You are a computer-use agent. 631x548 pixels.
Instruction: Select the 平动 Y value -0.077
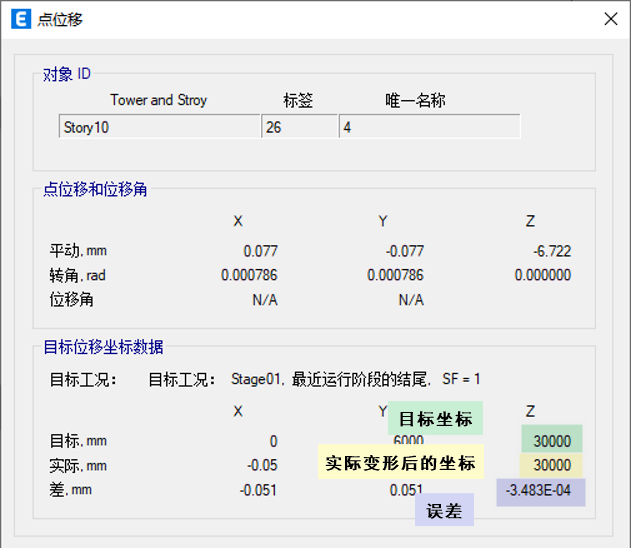click(x=405, y=251)
